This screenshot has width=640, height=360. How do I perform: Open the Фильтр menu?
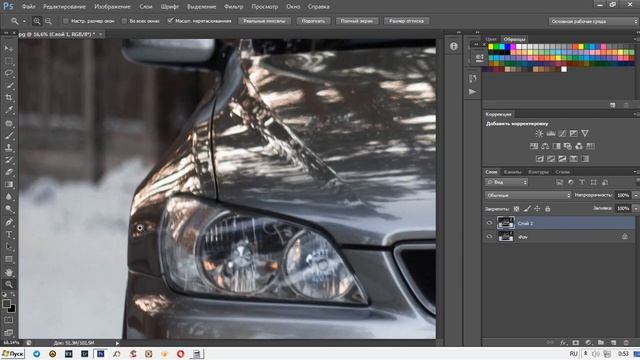[233, 7]
